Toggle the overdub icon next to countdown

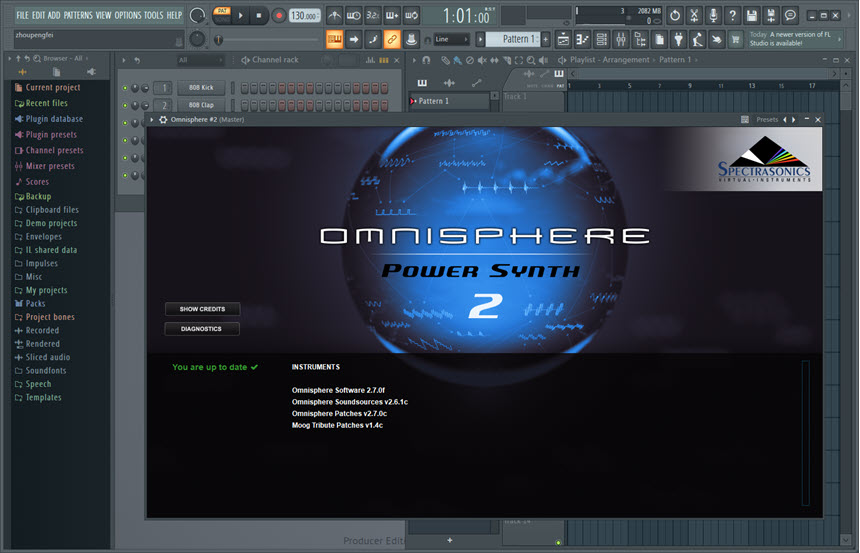(392, 15)
